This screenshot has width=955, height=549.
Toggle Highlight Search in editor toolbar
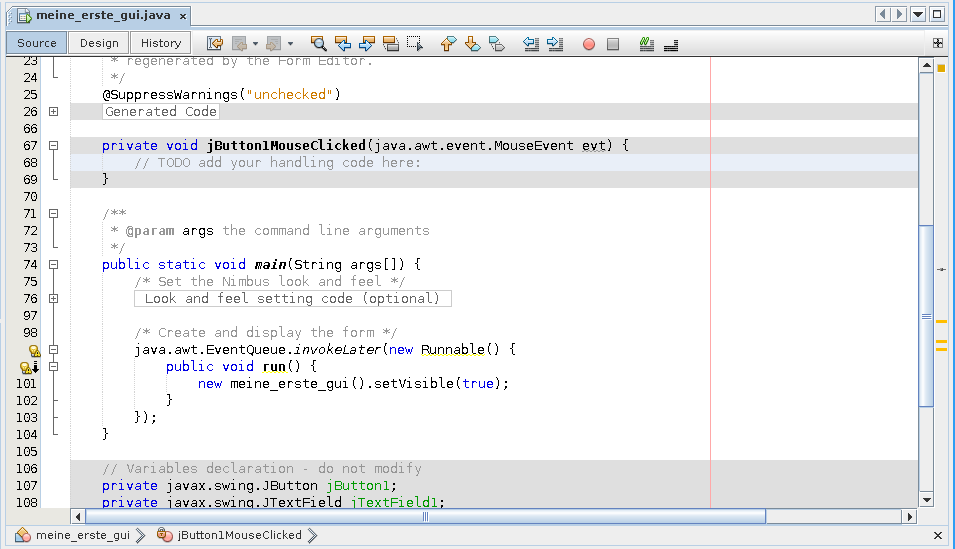tap(391, 44)
